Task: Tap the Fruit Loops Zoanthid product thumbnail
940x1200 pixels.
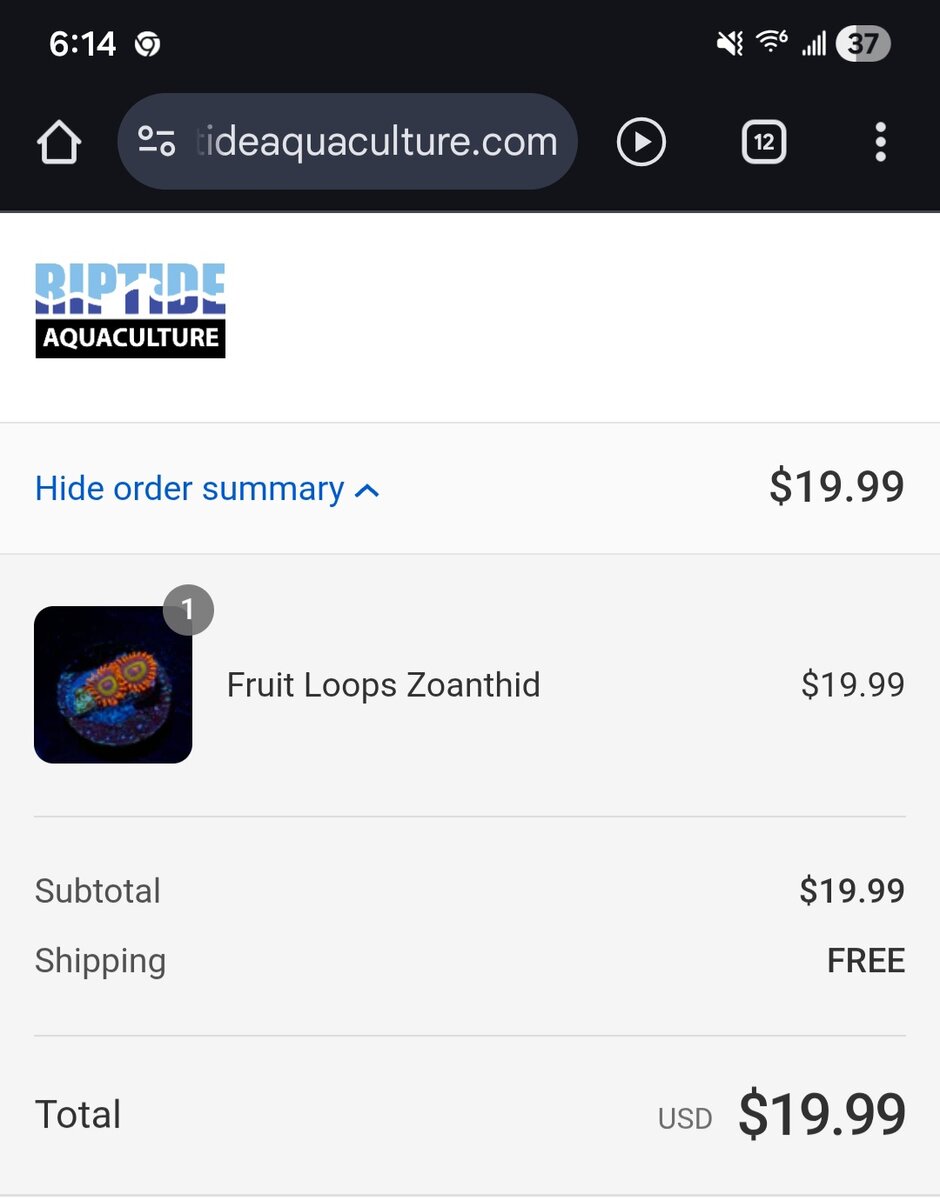Action: (x=113, y=685)
